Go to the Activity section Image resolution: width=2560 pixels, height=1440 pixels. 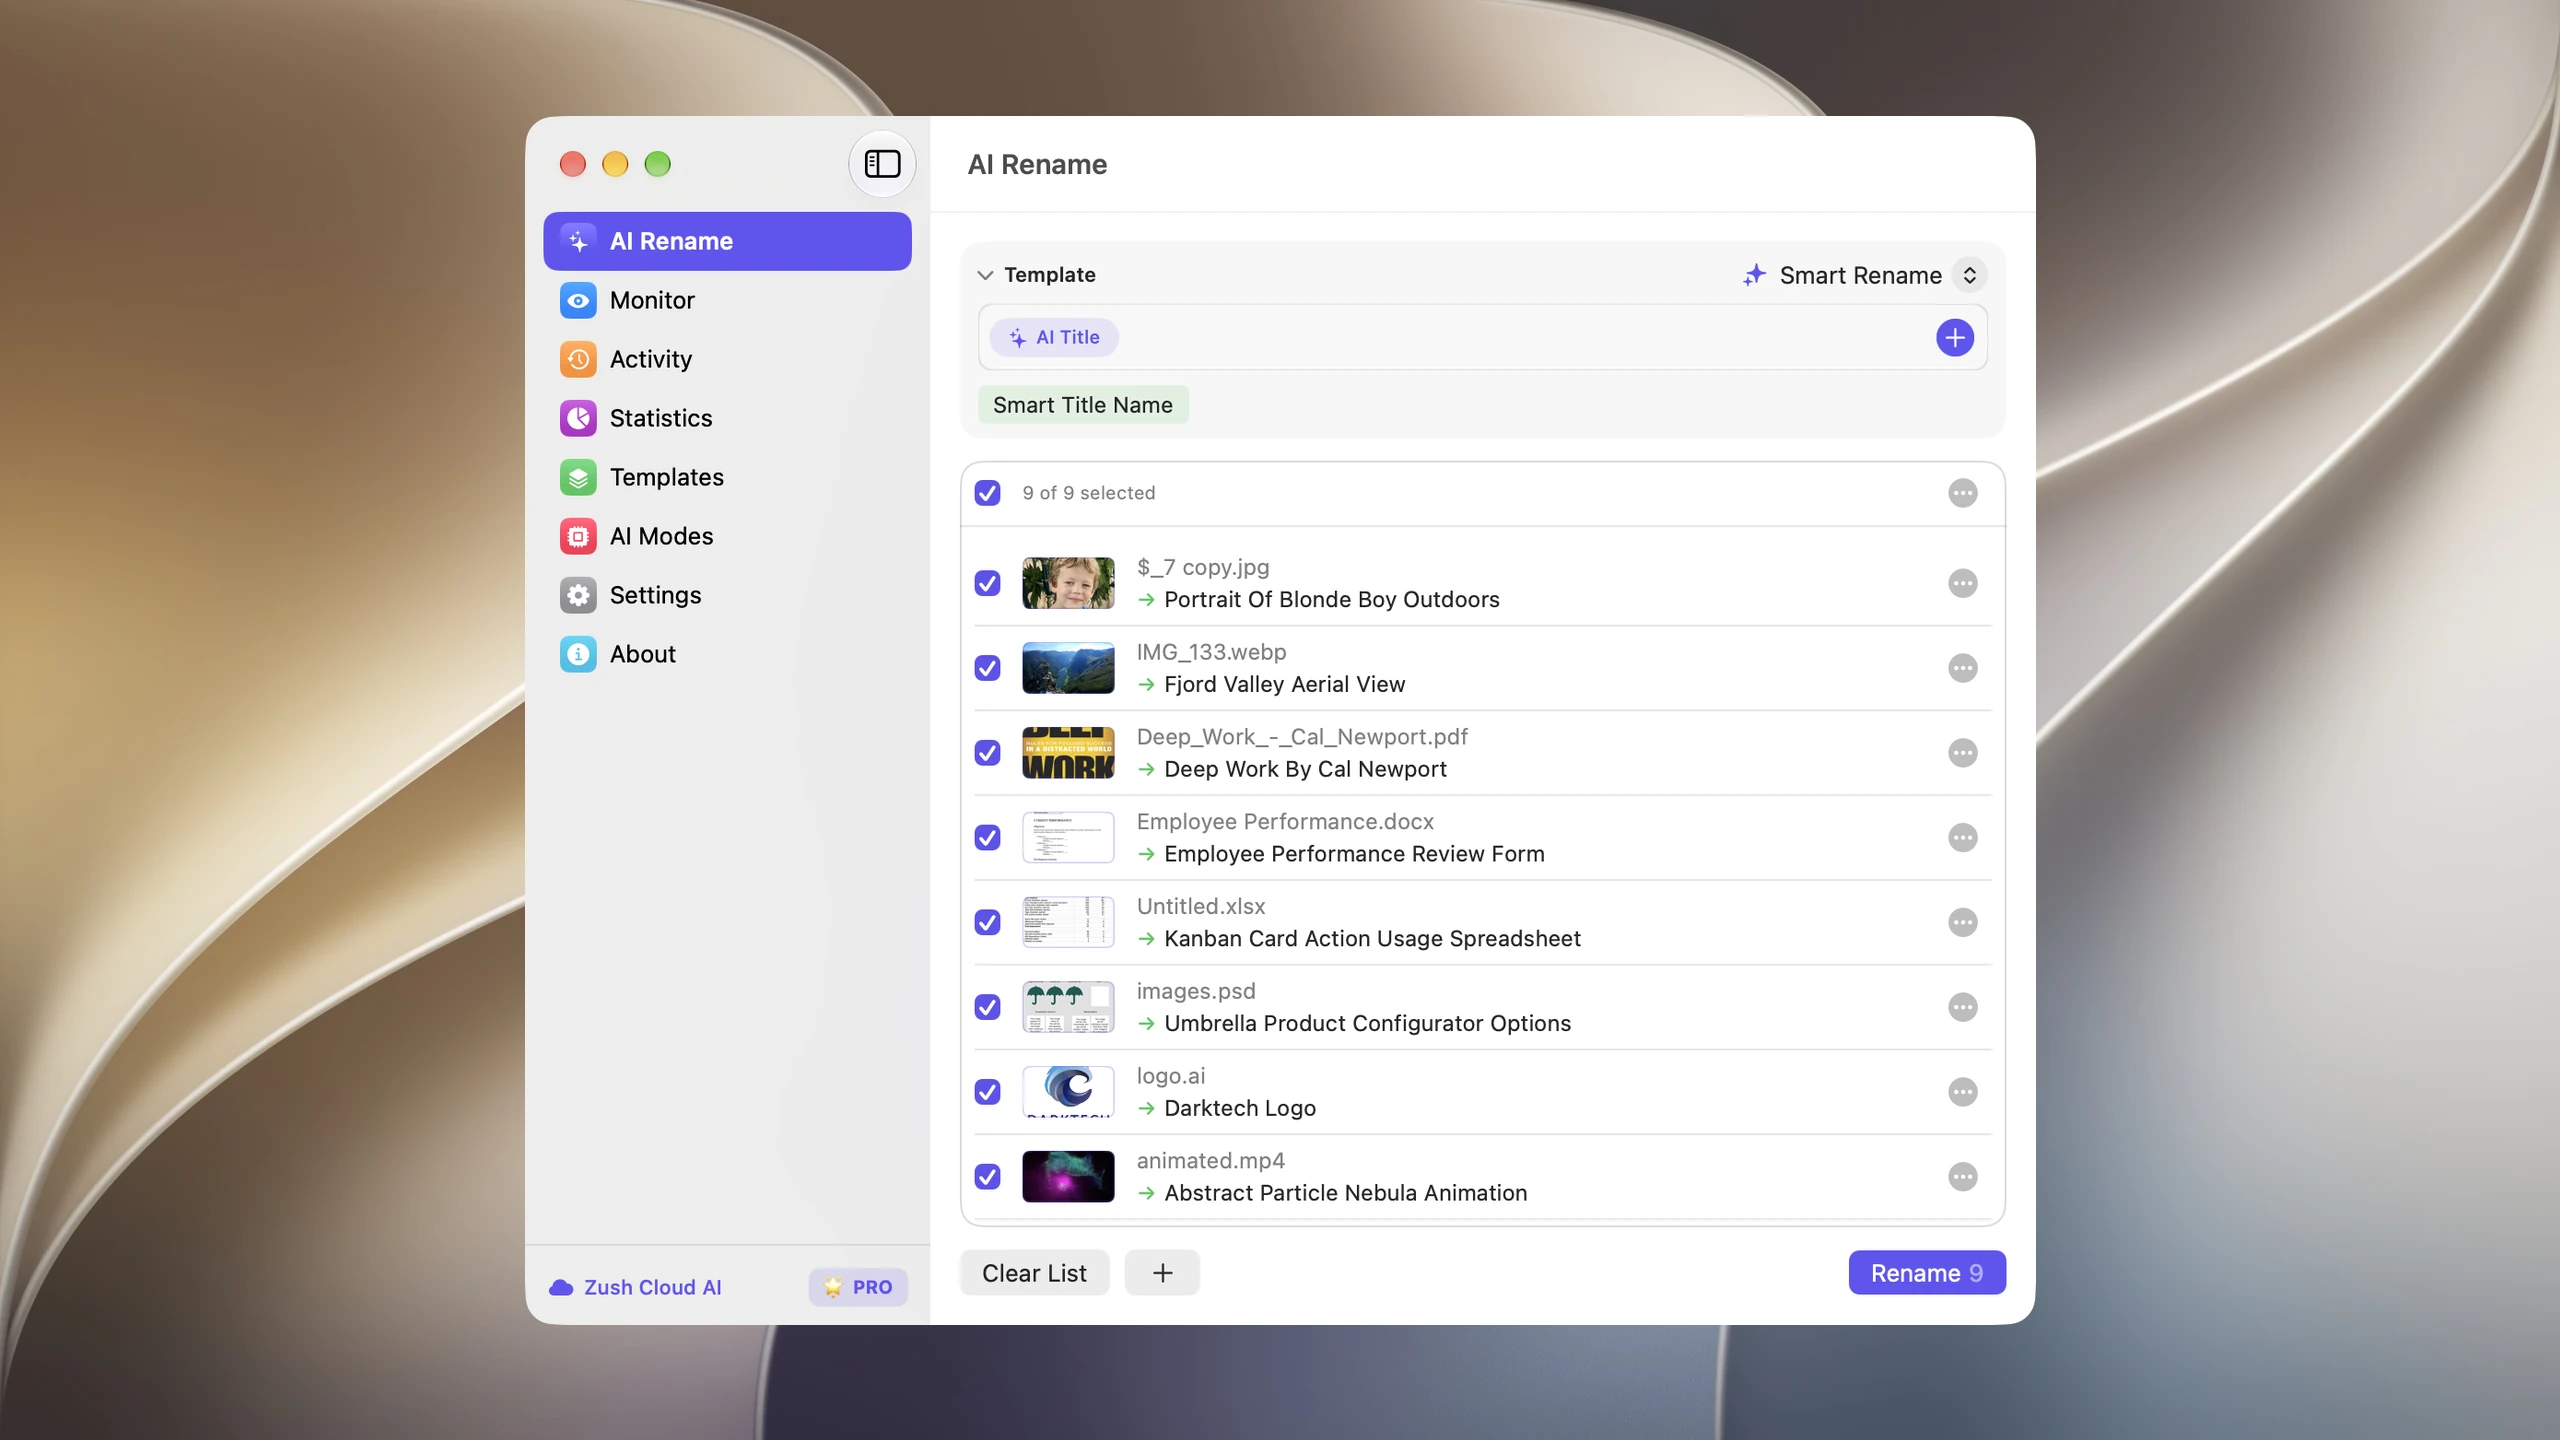pyautogui.click(x=727, y=359)
